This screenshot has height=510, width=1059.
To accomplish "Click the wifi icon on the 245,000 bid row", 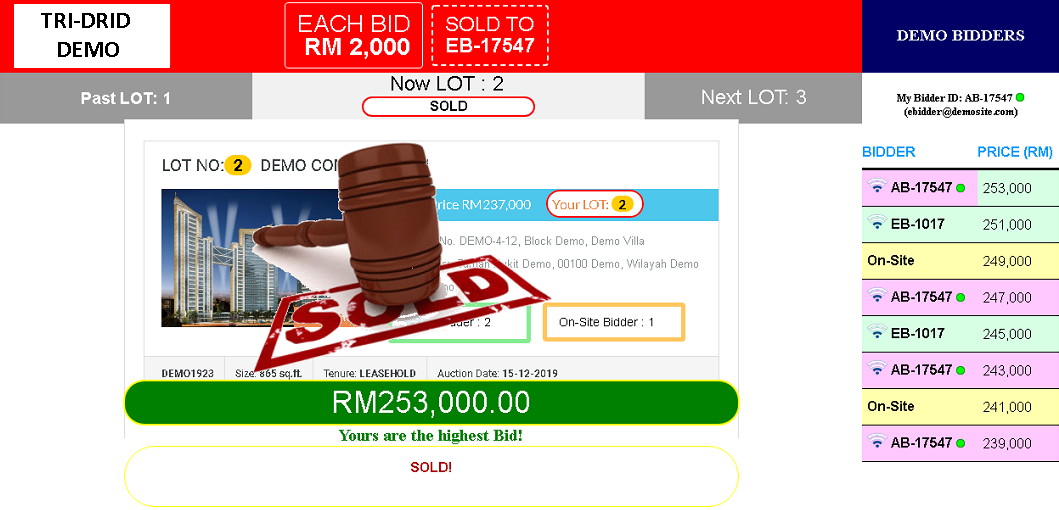I will pos(877,332).
